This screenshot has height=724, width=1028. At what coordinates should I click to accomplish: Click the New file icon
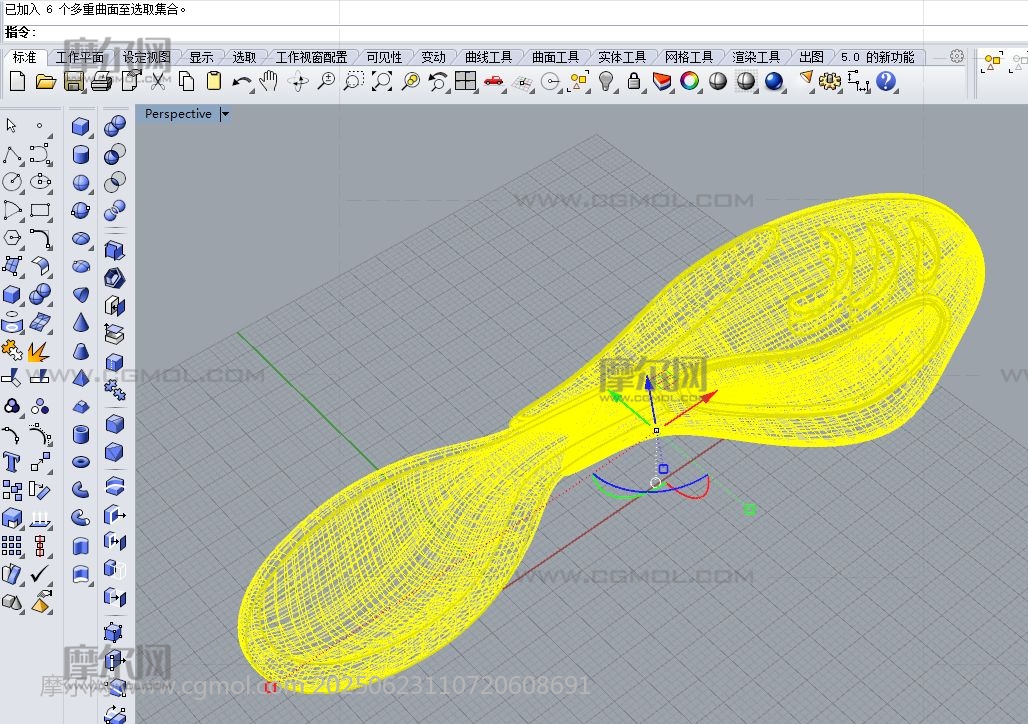[x=18, y=81]
